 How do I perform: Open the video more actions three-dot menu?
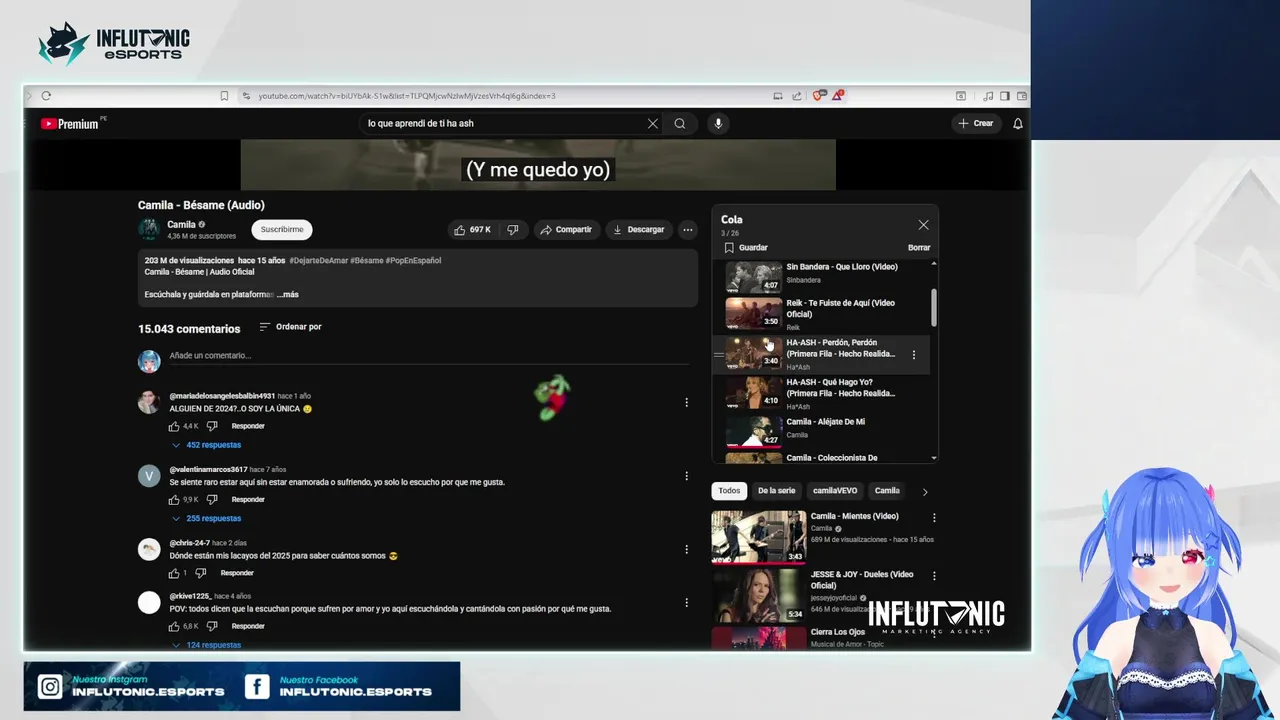coord(687,230)
